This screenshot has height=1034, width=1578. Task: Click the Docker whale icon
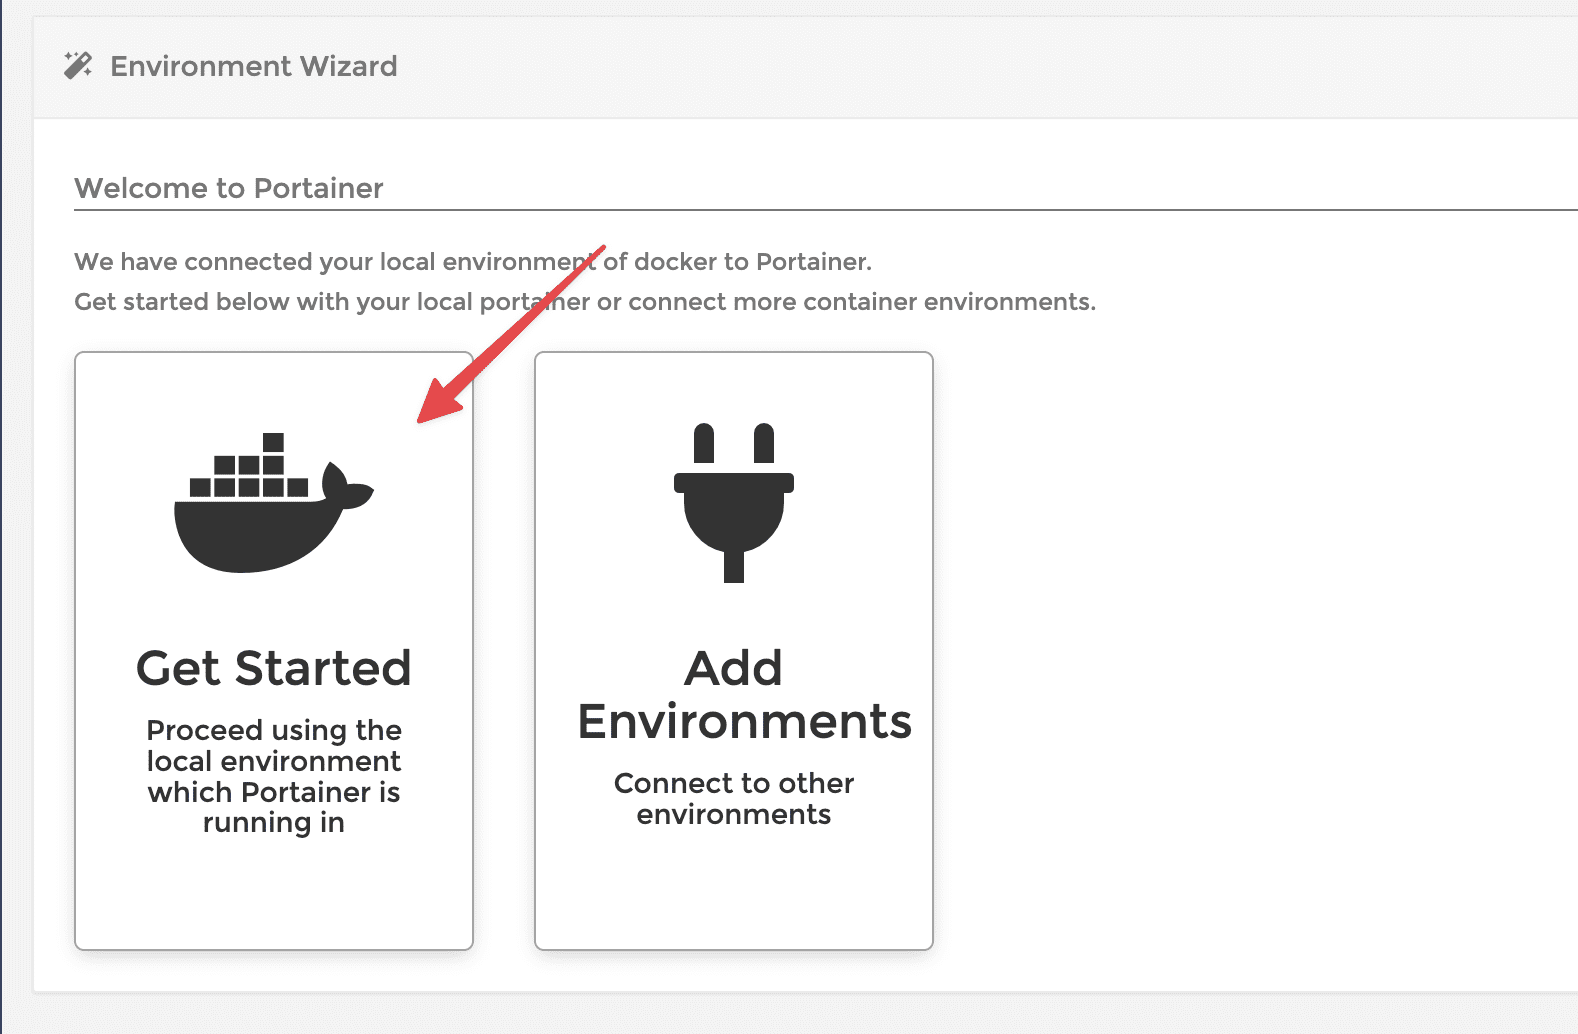[x=274, y=503]
